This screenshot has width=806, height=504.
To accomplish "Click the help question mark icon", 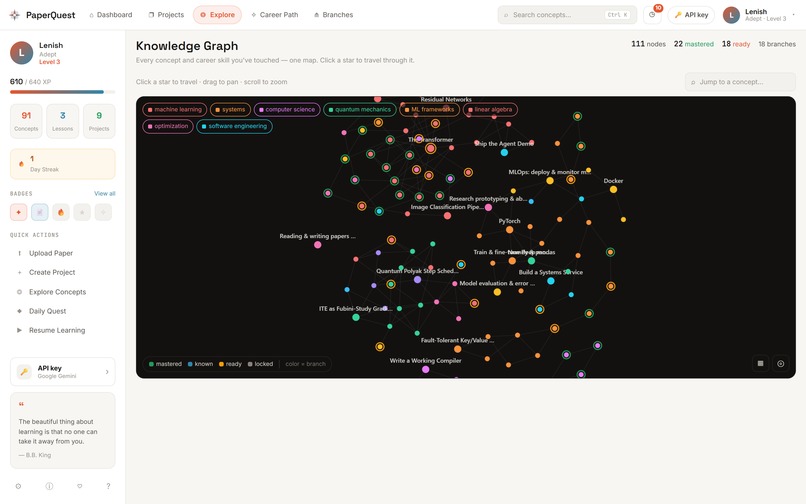I will tap(108, 486).
